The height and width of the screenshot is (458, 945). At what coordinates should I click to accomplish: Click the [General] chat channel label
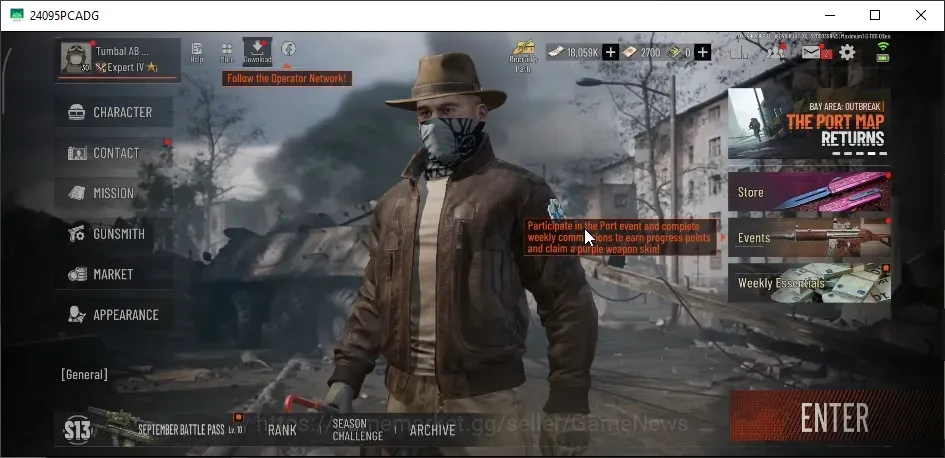(x=84, y=374)
